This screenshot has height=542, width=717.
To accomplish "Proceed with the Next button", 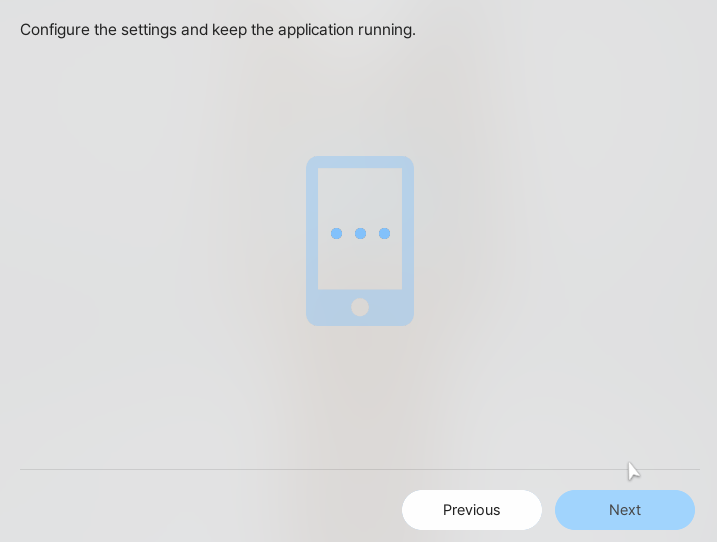I will [x=625, y=510].
